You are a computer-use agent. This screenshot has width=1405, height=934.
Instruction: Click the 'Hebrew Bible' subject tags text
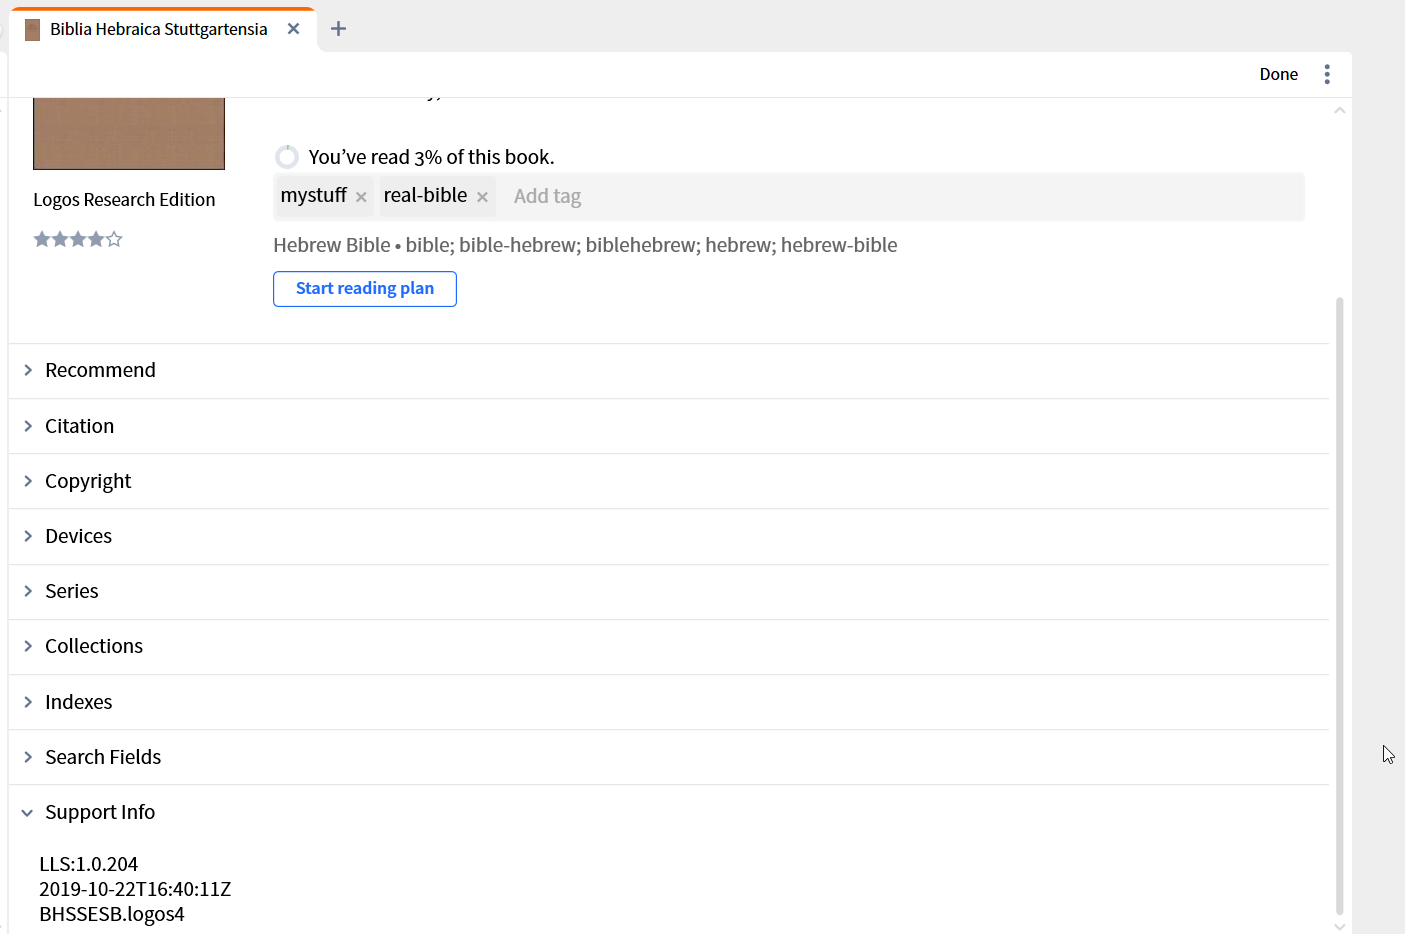[x=585, y=245]
